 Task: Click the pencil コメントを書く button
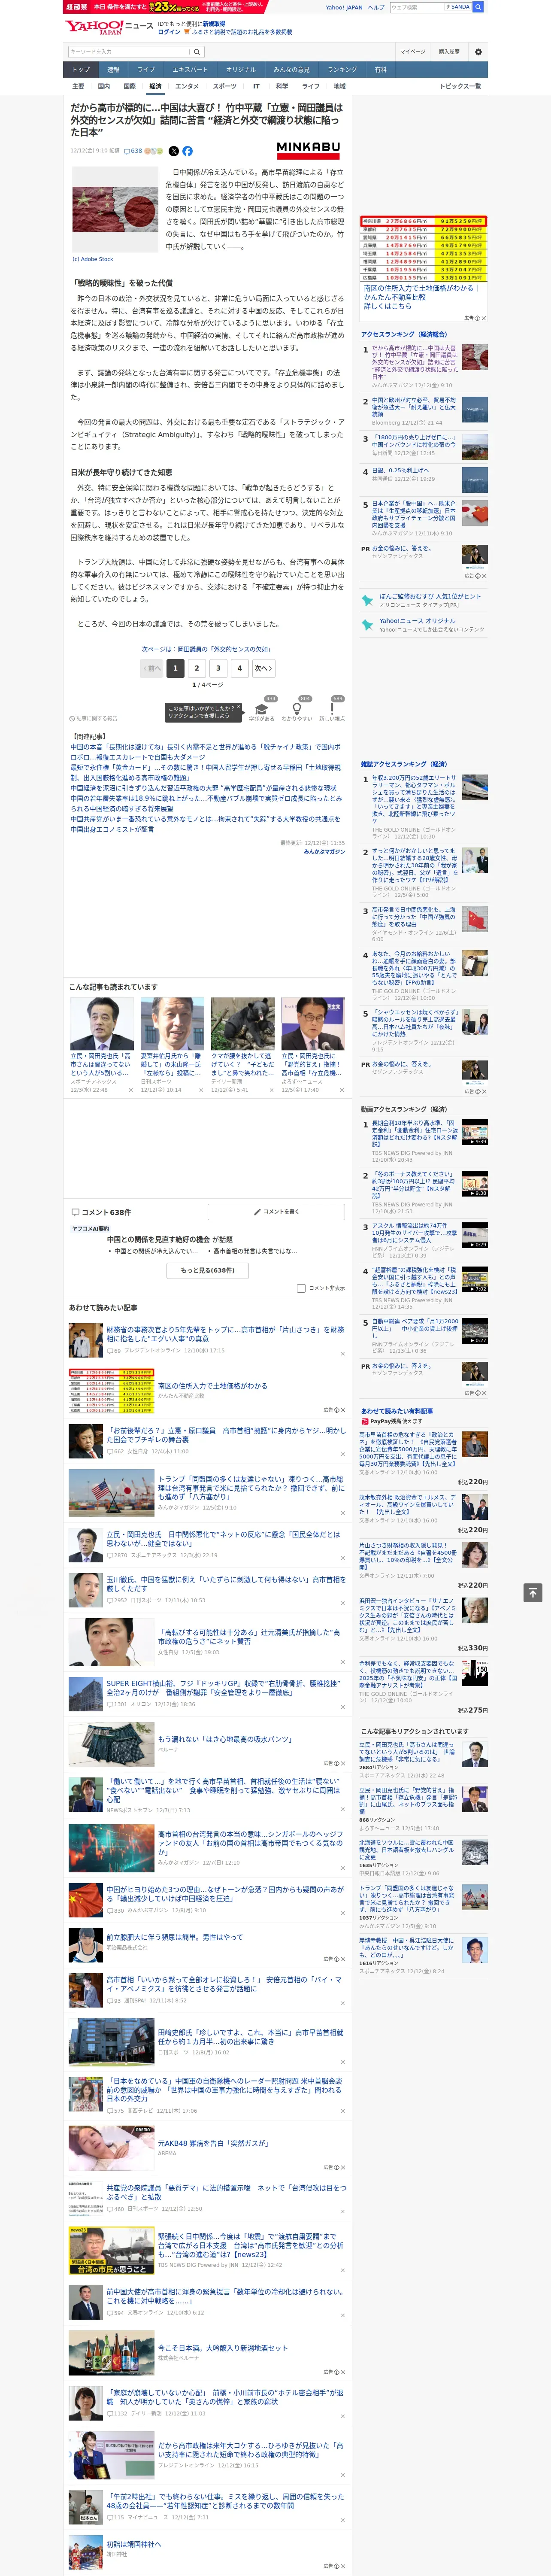(277, 1212)
